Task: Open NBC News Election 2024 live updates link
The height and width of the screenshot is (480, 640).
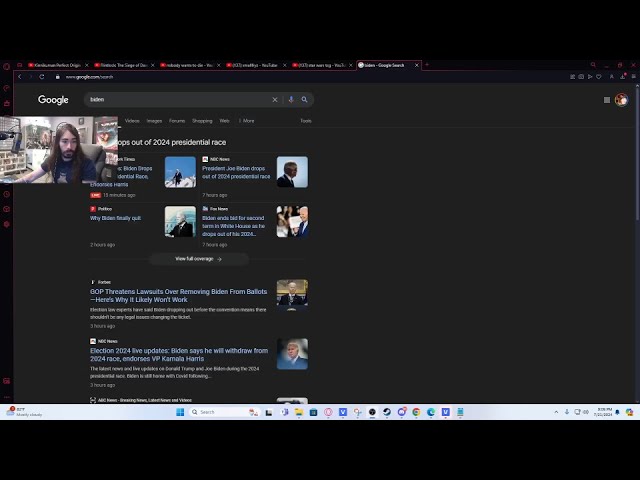Action: click(x=178, y=354)
